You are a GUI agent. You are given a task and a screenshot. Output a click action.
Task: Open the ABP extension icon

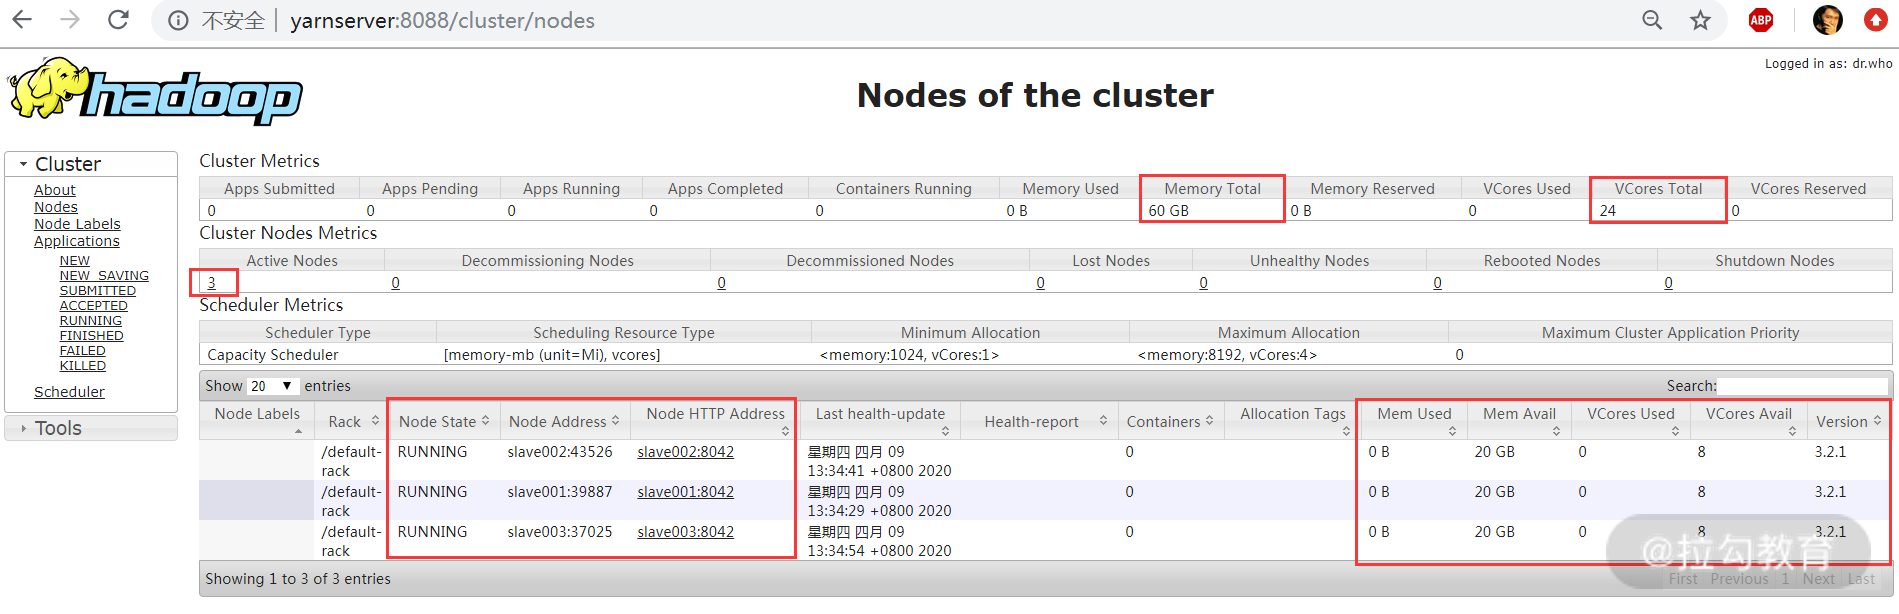point(1761,20)
